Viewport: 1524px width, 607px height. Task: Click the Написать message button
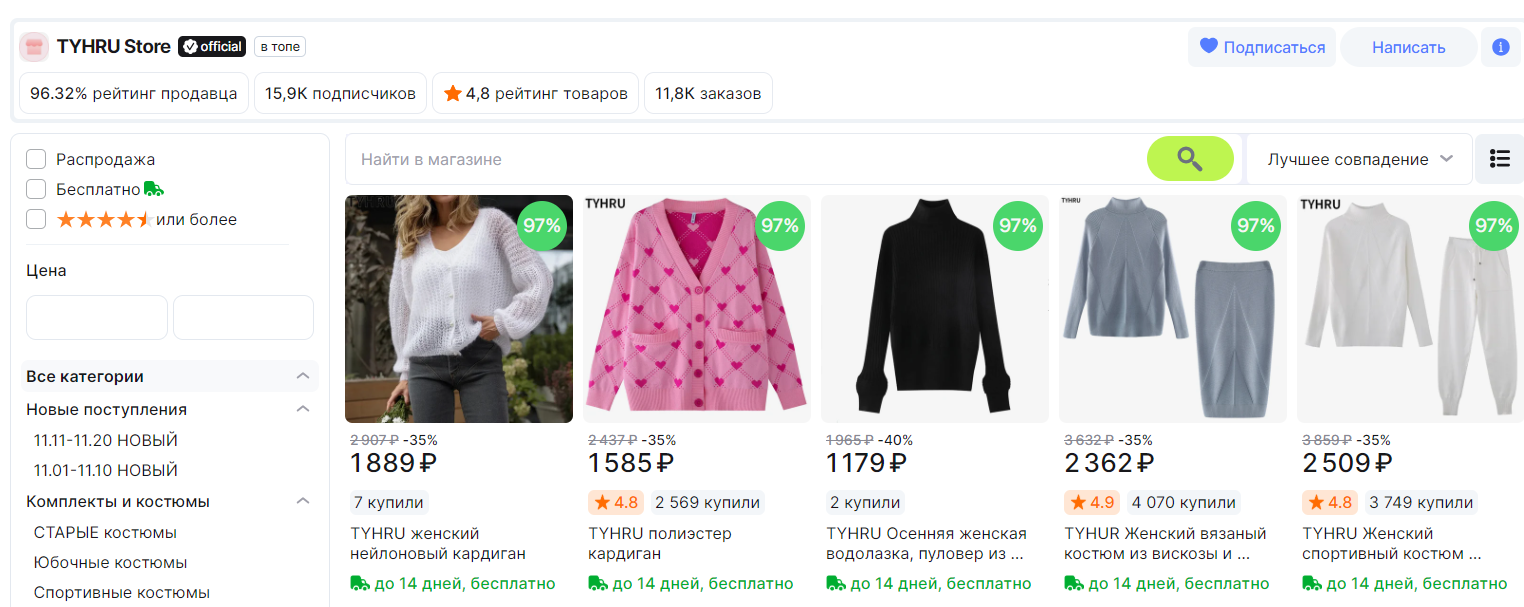1408,47
